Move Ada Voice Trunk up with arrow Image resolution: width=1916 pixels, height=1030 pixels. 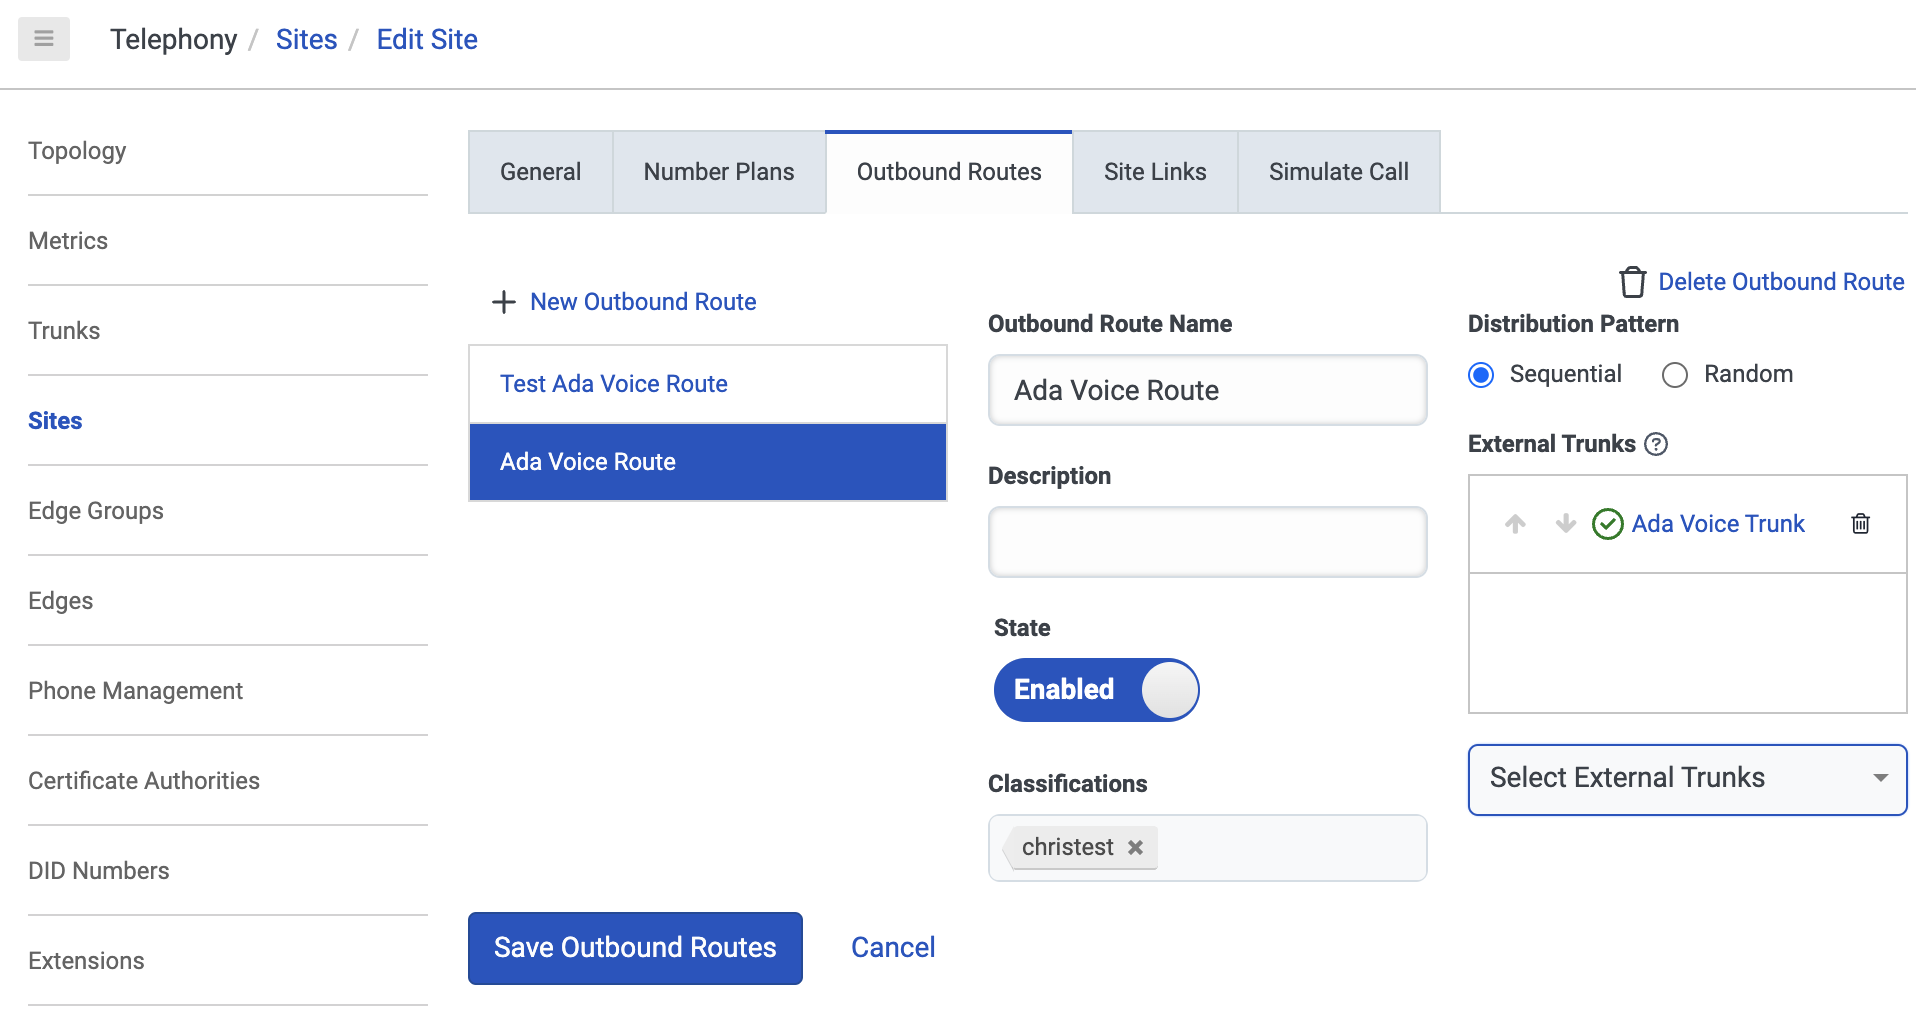1515,524
